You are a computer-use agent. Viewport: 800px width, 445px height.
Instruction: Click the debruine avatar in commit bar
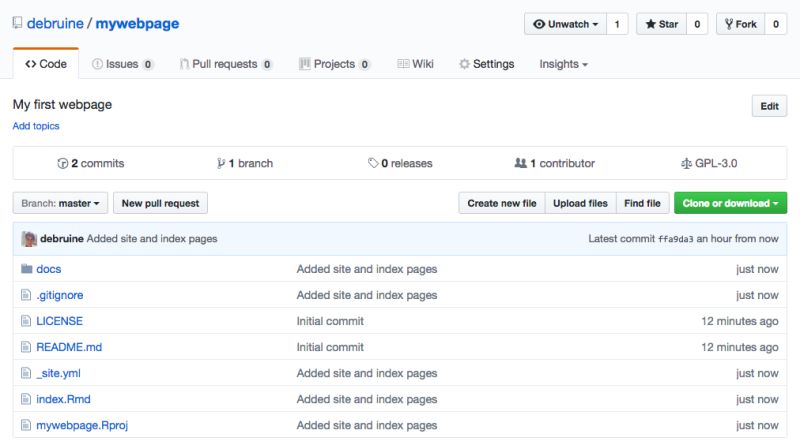(29, 238)
